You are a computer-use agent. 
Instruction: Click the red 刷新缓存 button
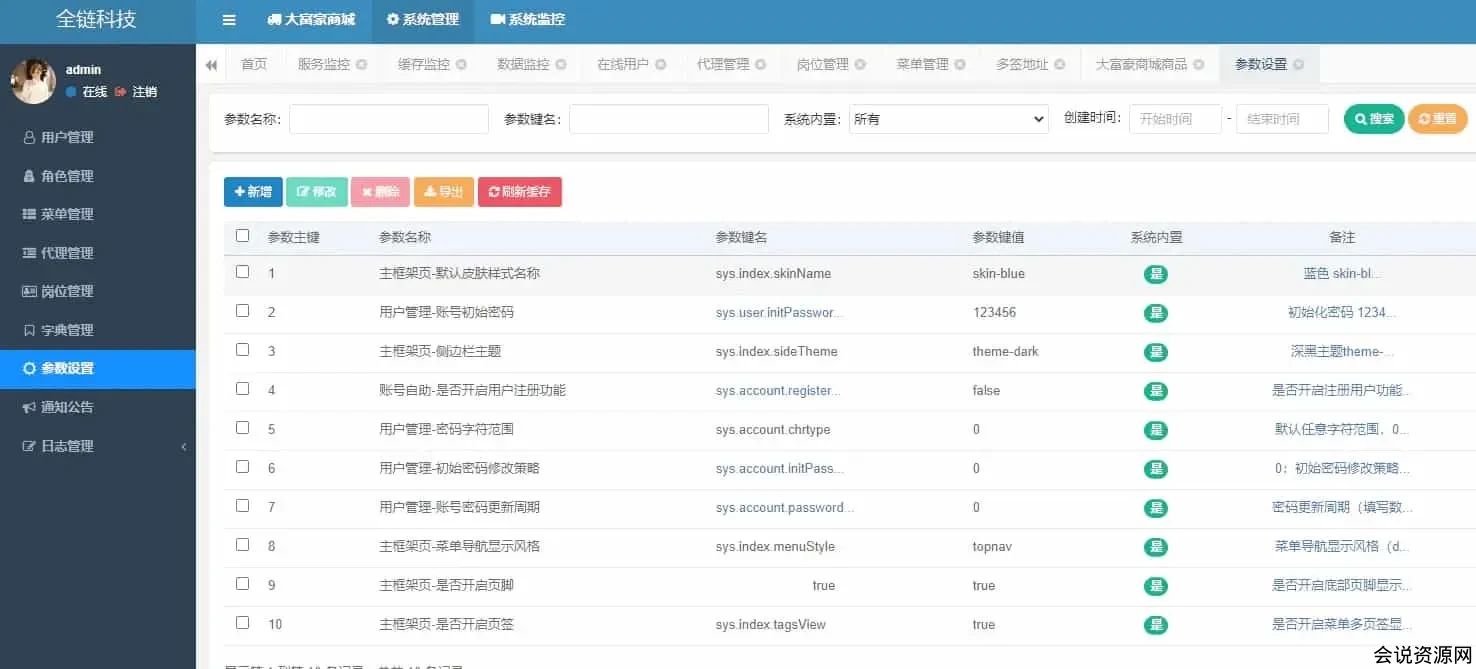520,192
